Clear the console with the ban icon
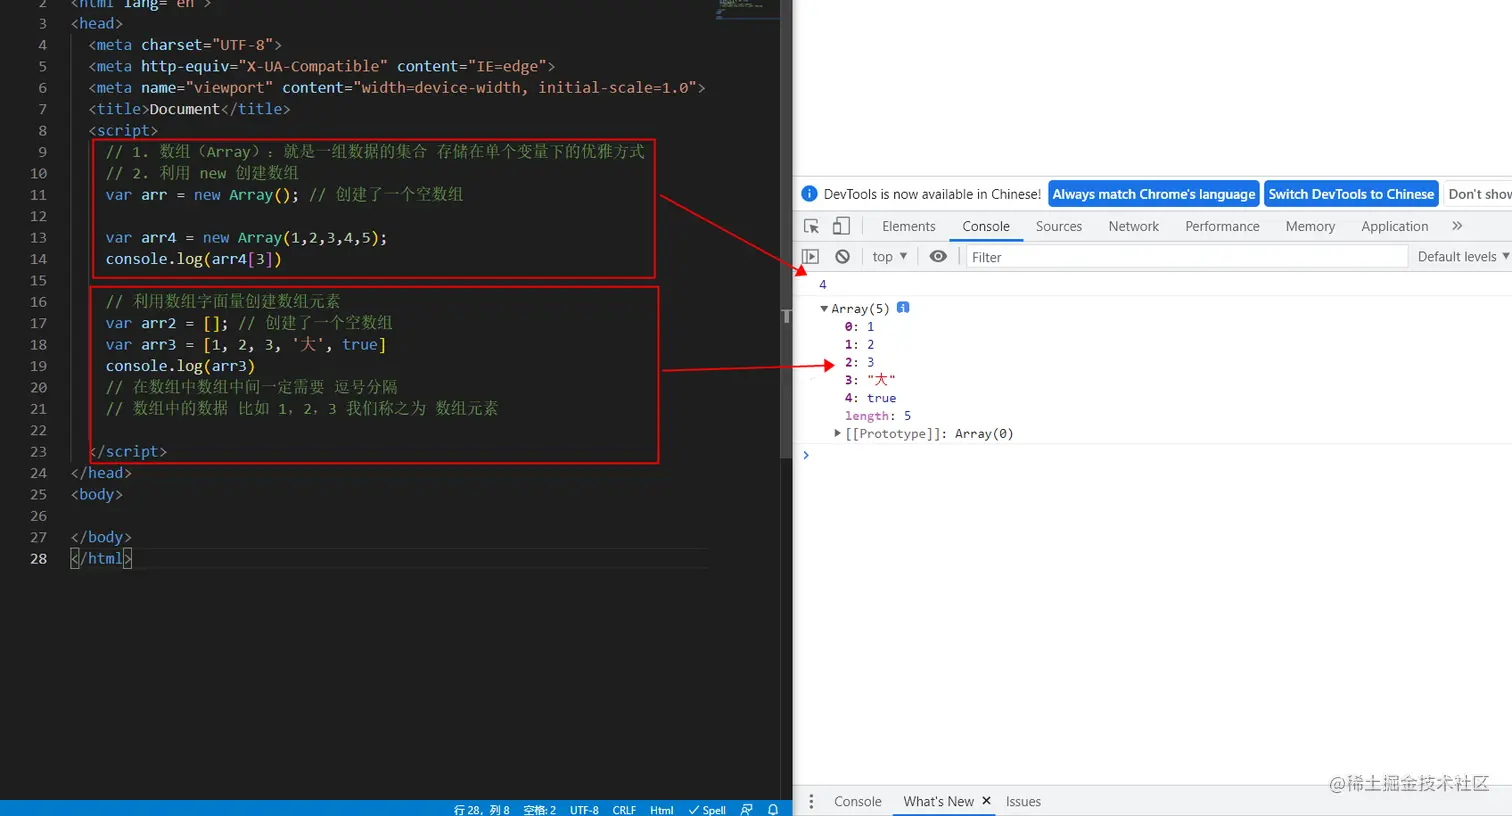1512x816 pixels. [843, 257]
